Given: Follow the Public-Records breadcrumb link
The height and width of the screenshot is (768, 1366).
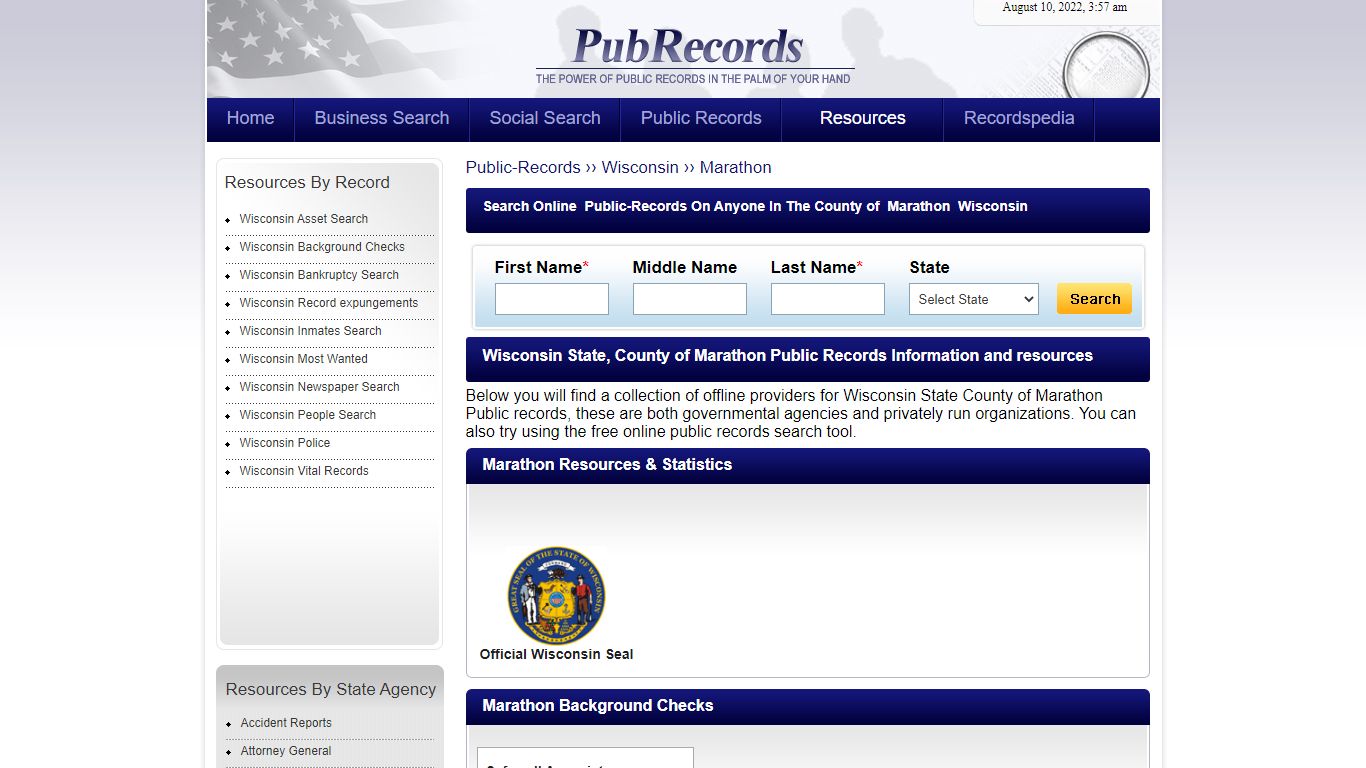Looking at the screenshot, I should coord(523,167).
